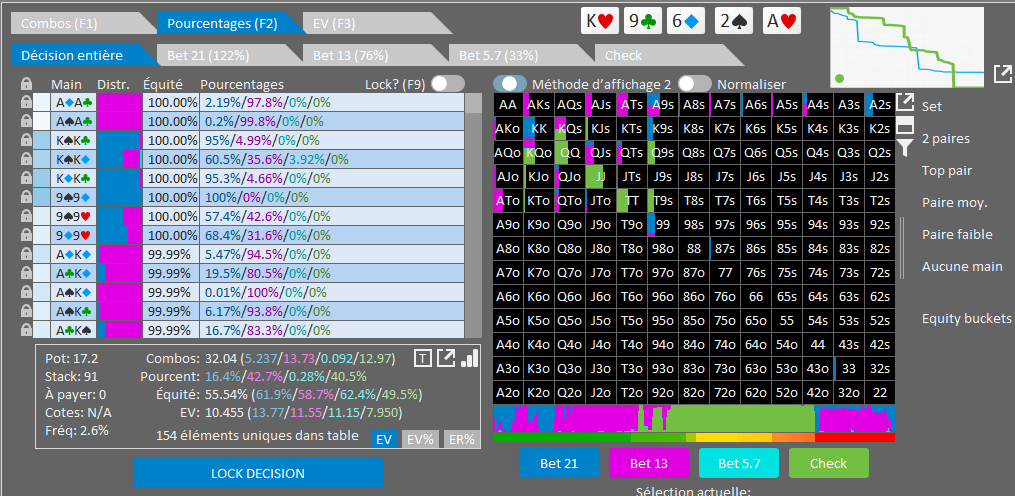Enable the Normaliser toggle
This screenshot has height=496, width=1015.
point(694,85)
